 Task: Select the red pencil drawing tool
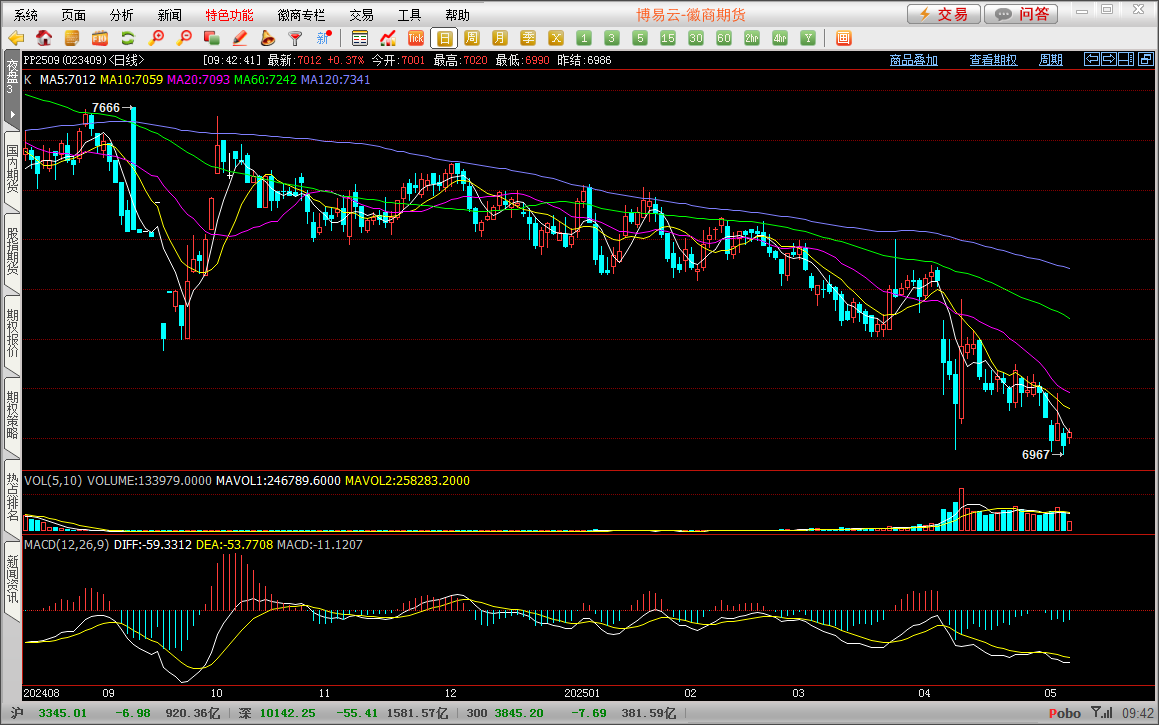pyautogui.click(x=239, y=38)
